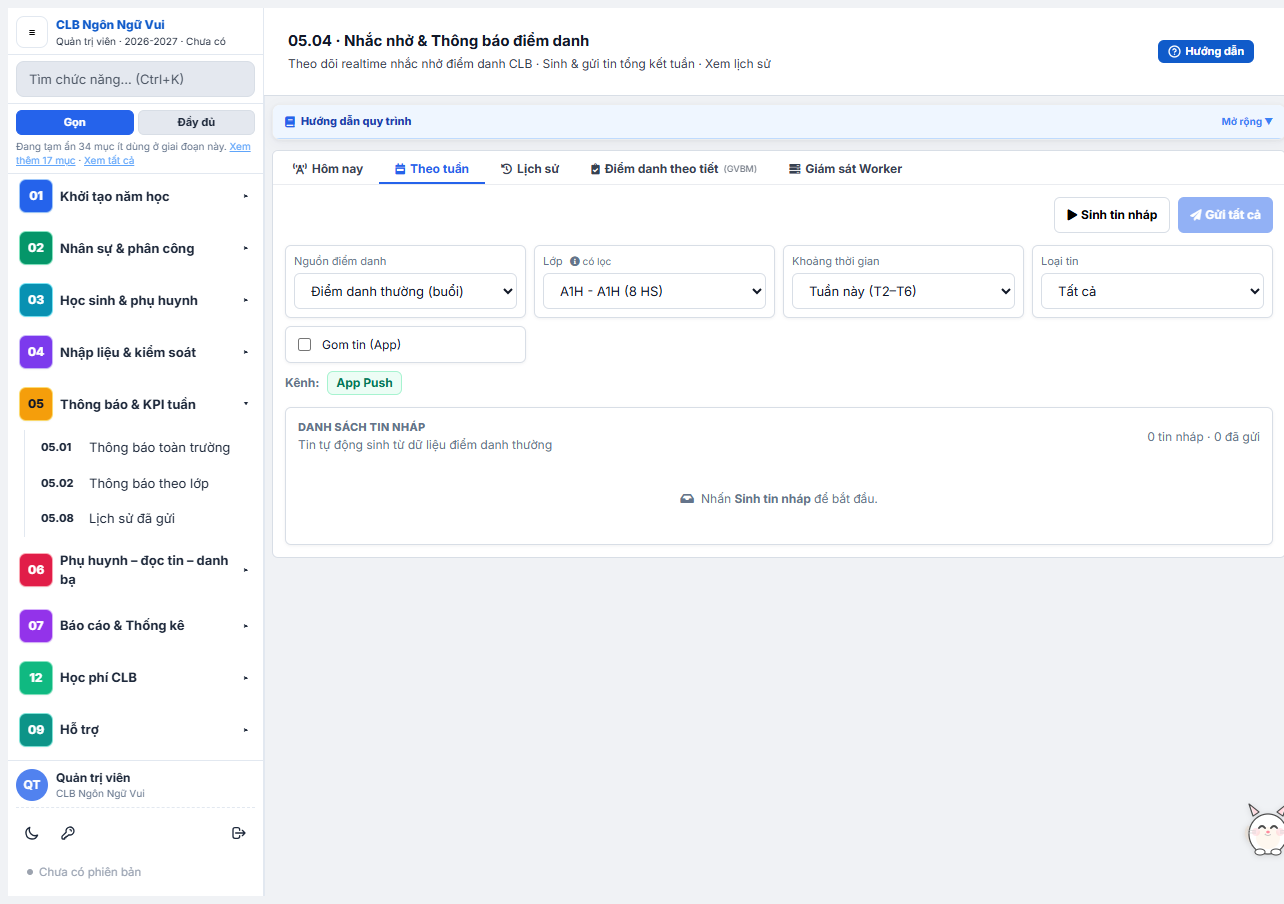Open the Khoảng thời gian dropdown
1284x904 pixels.
[903, 291]
